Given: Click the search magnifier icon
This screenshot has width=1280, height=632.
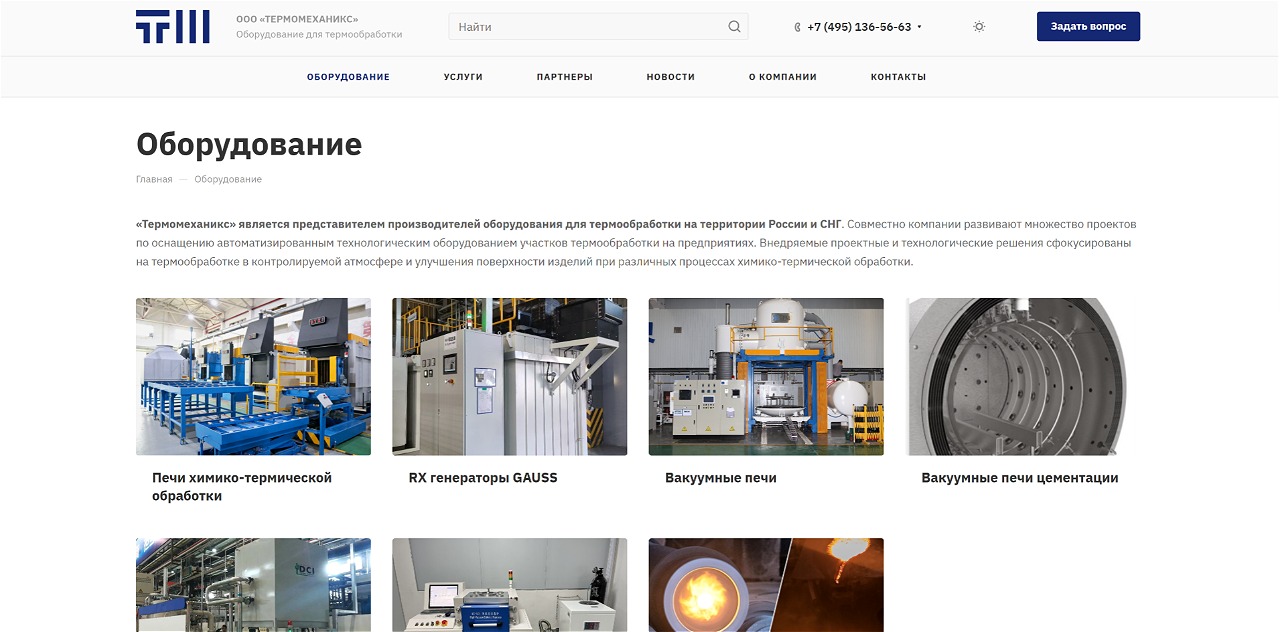Looking at the screenshot, I should click(x=734, y=27).
